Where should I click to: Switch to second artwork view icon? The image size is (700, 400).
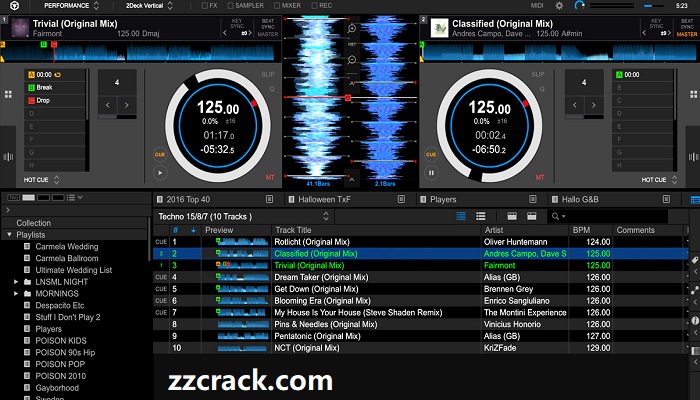click(531, 216)
